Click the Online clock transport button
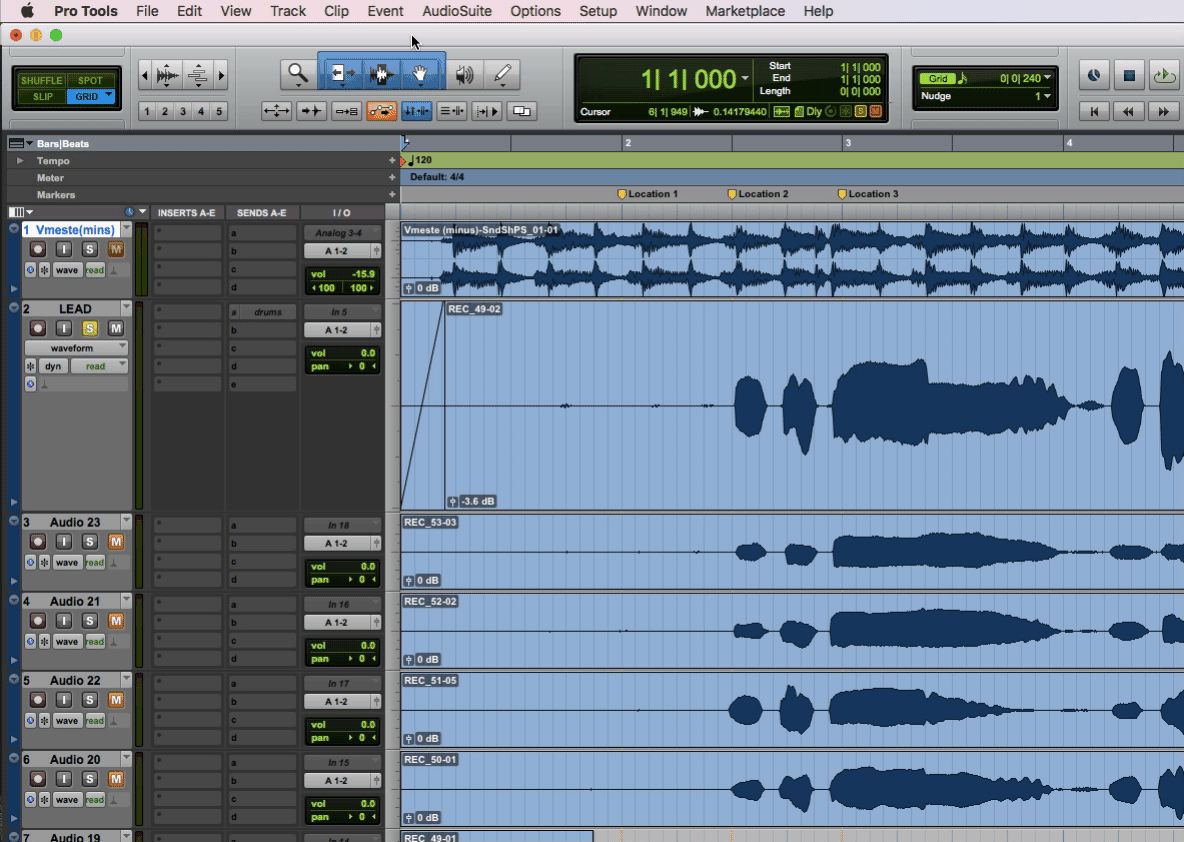Screen dimensions: 1184x842 [1093, 75]
